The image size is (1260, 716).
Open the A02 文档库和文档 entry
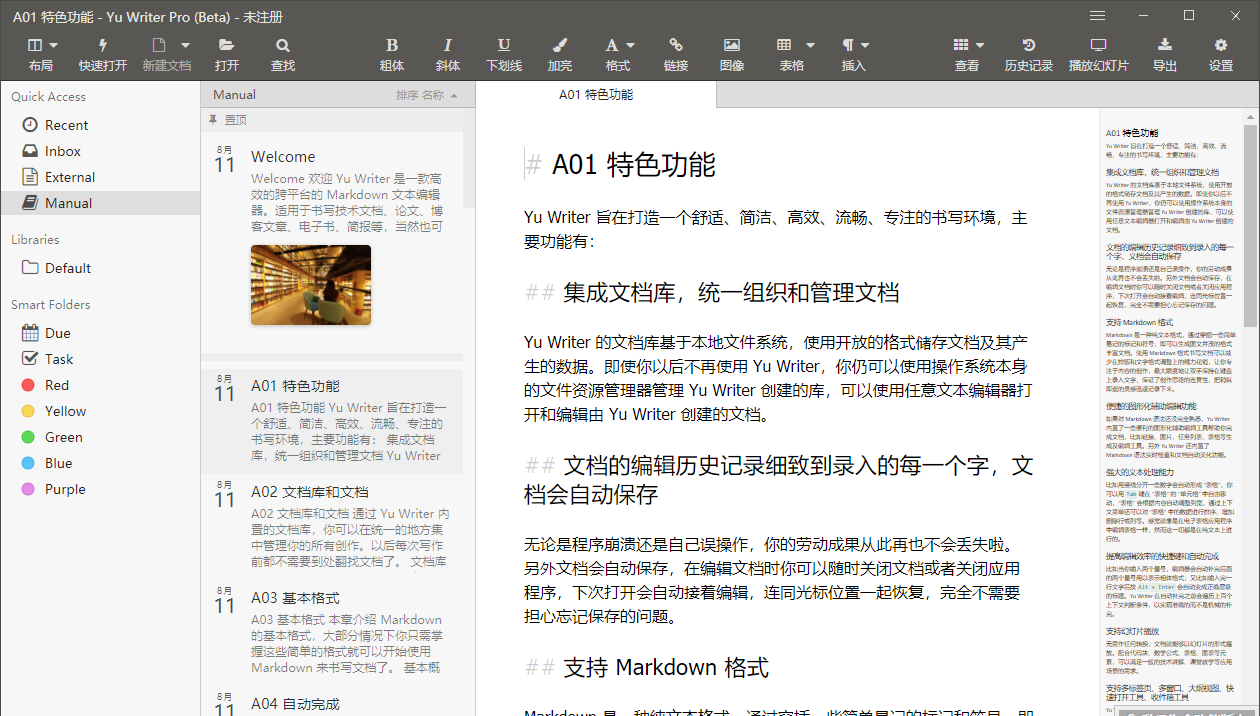click(x=333, y=525)
